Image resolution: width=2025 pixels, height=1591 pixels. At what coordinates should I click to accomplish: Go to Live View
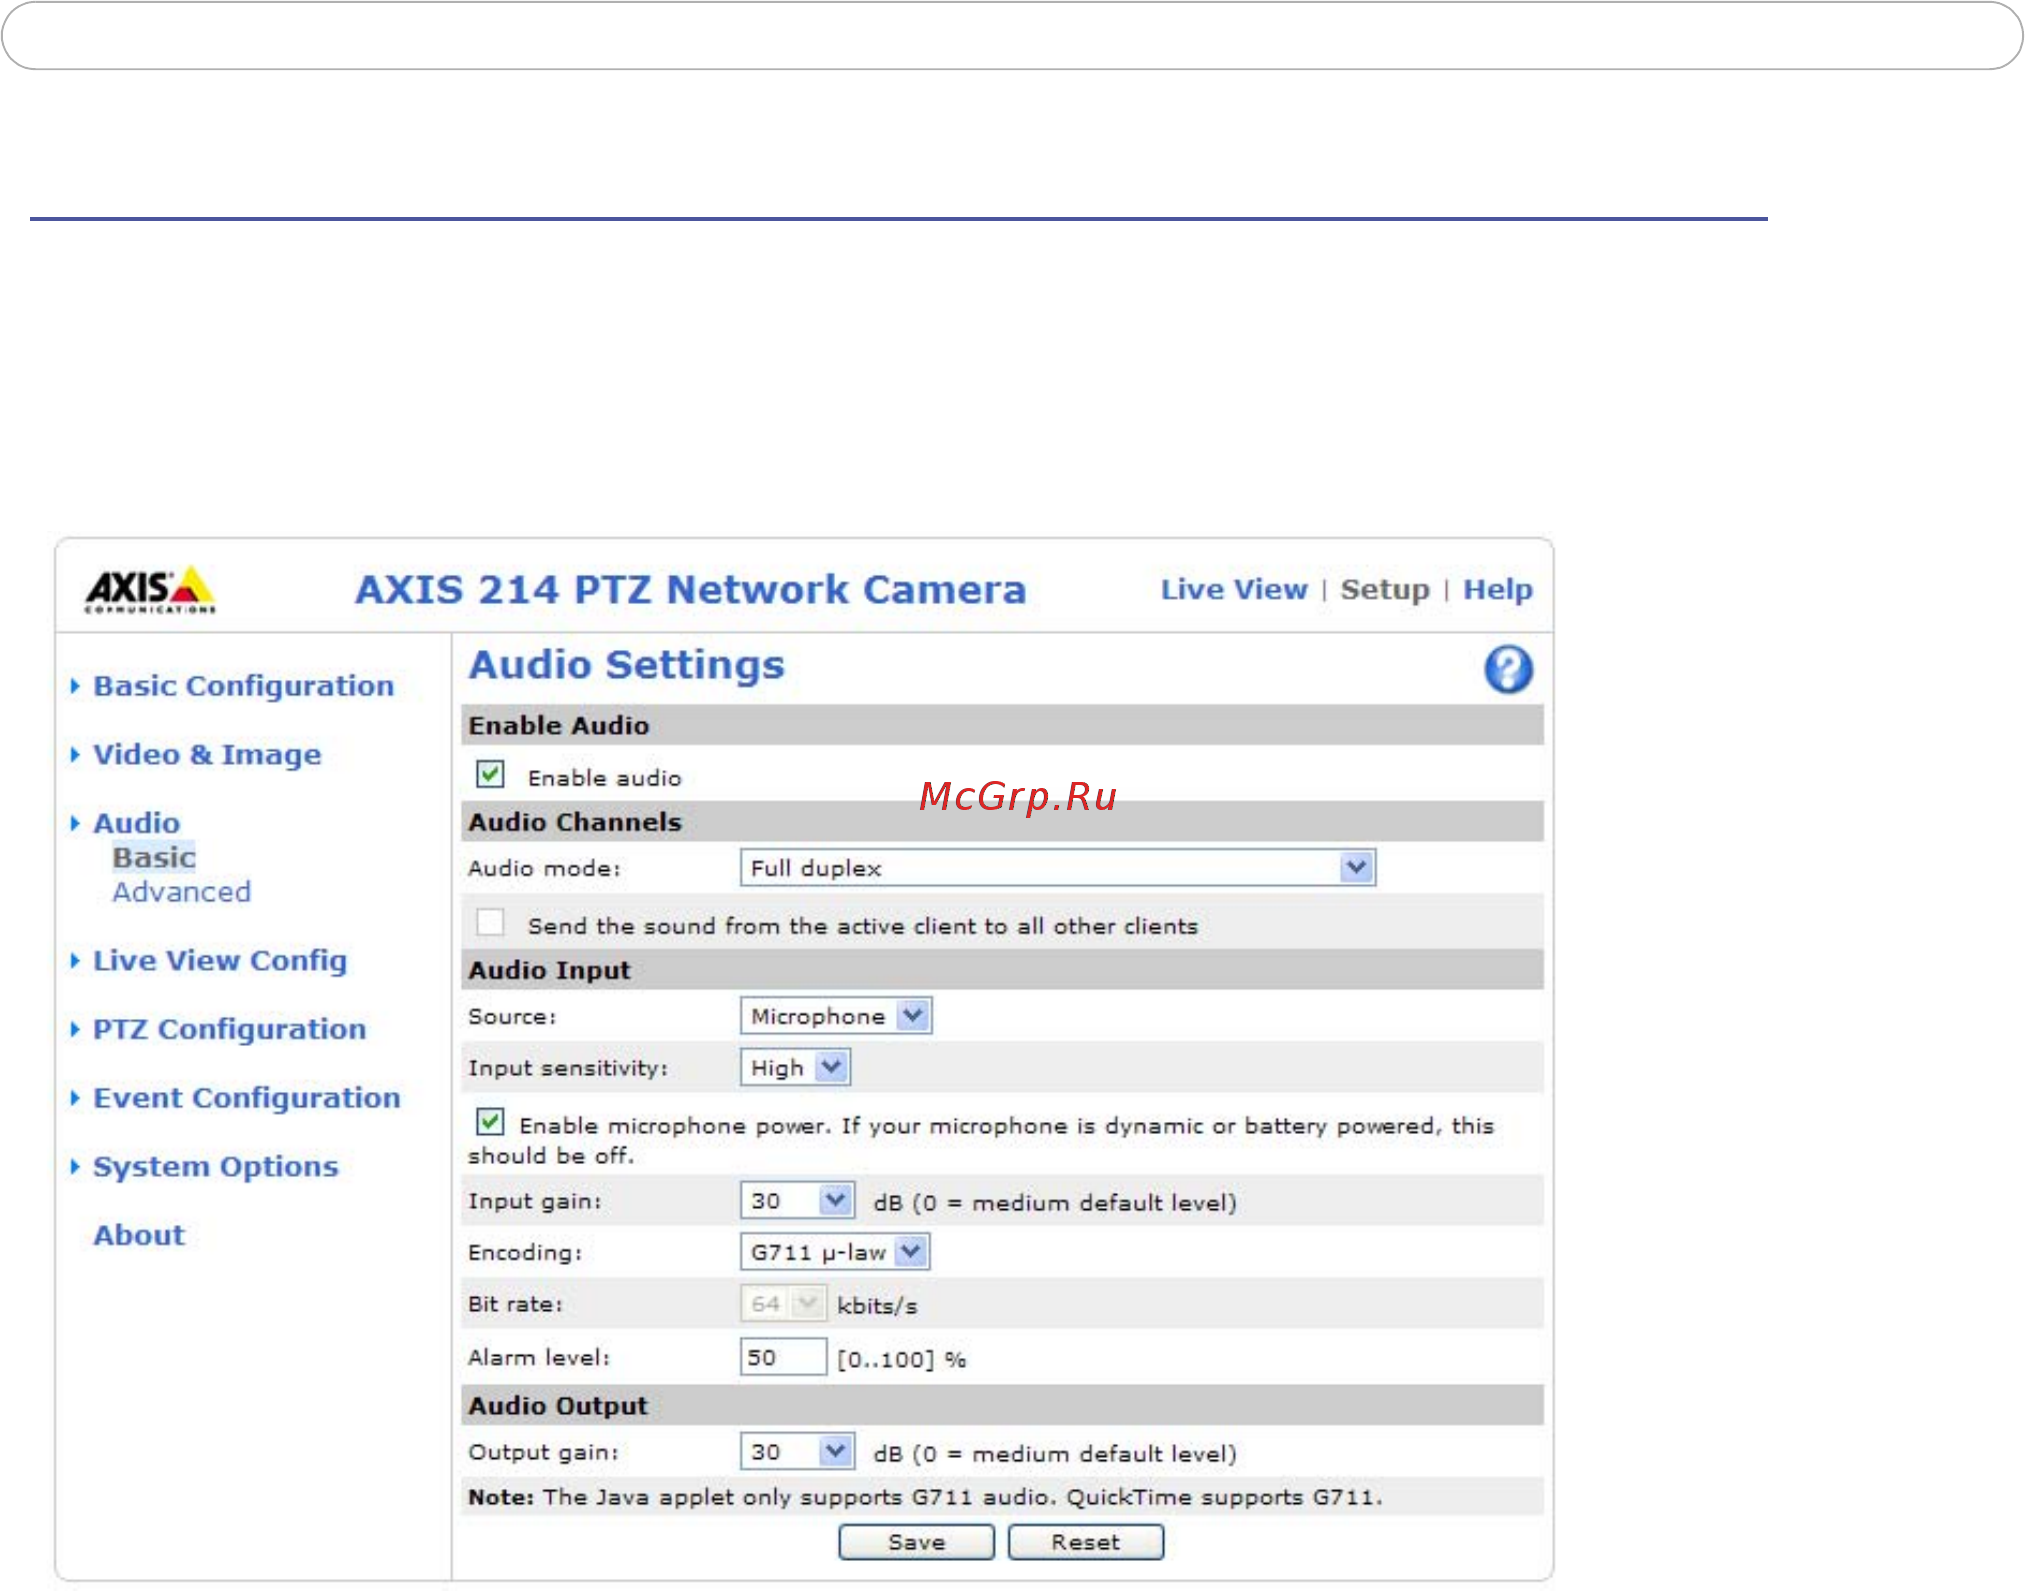coord(1234,590)
